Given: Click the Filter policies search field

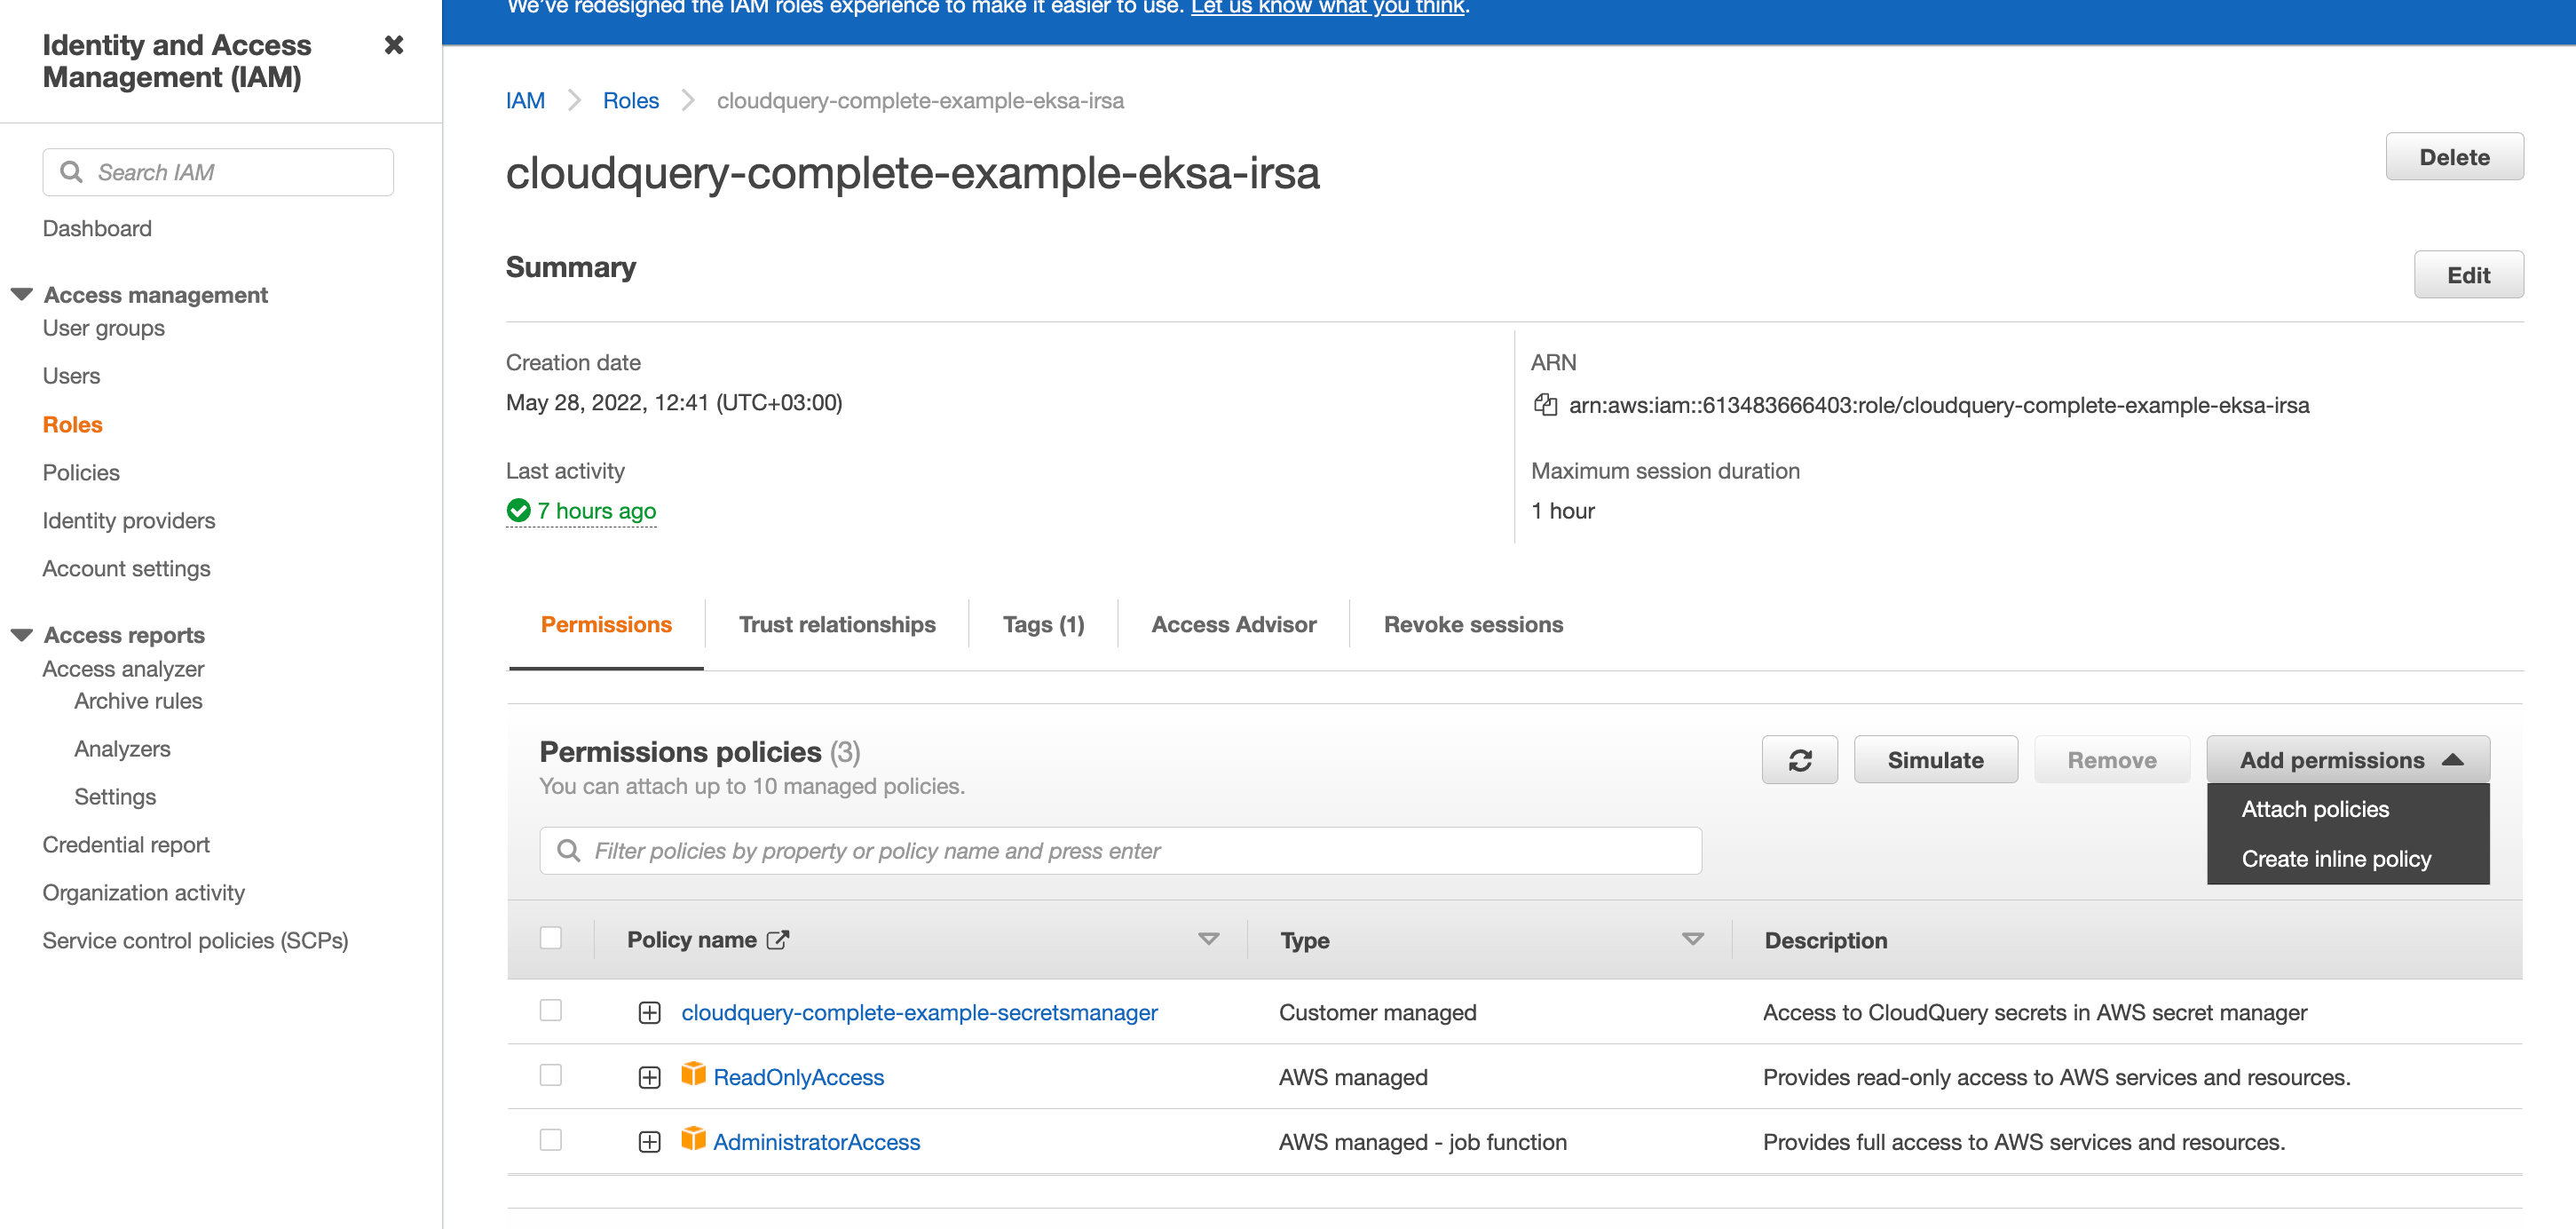Looking at the screenshot, I should tap(1120, 851).
